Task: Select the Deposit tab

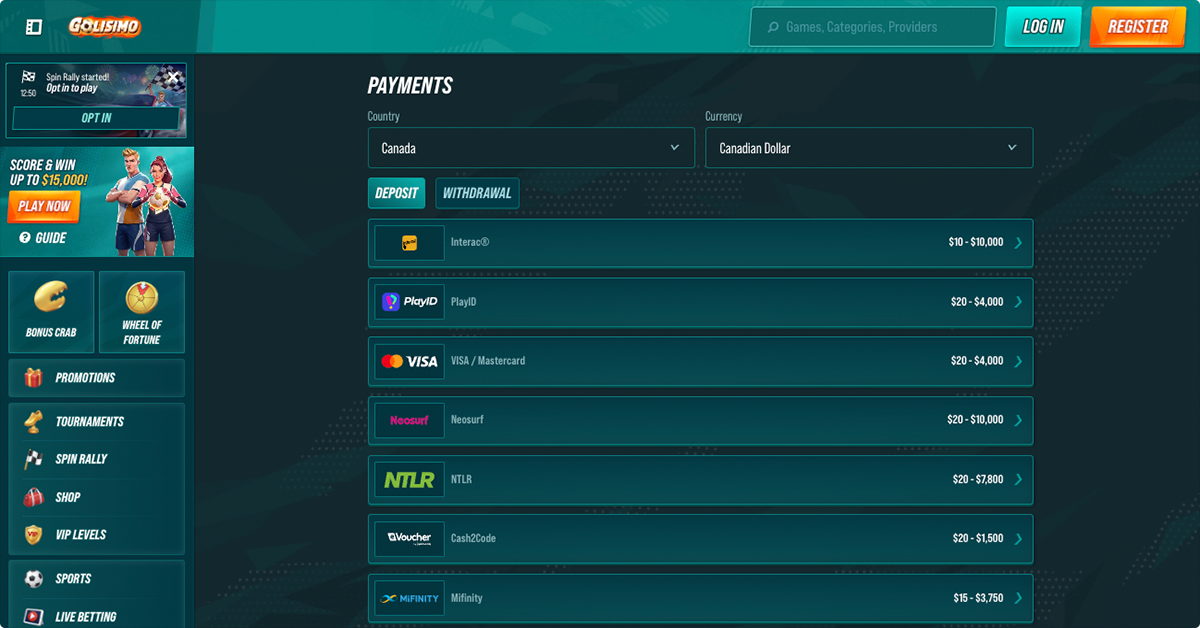Action: tap(397, 193)
